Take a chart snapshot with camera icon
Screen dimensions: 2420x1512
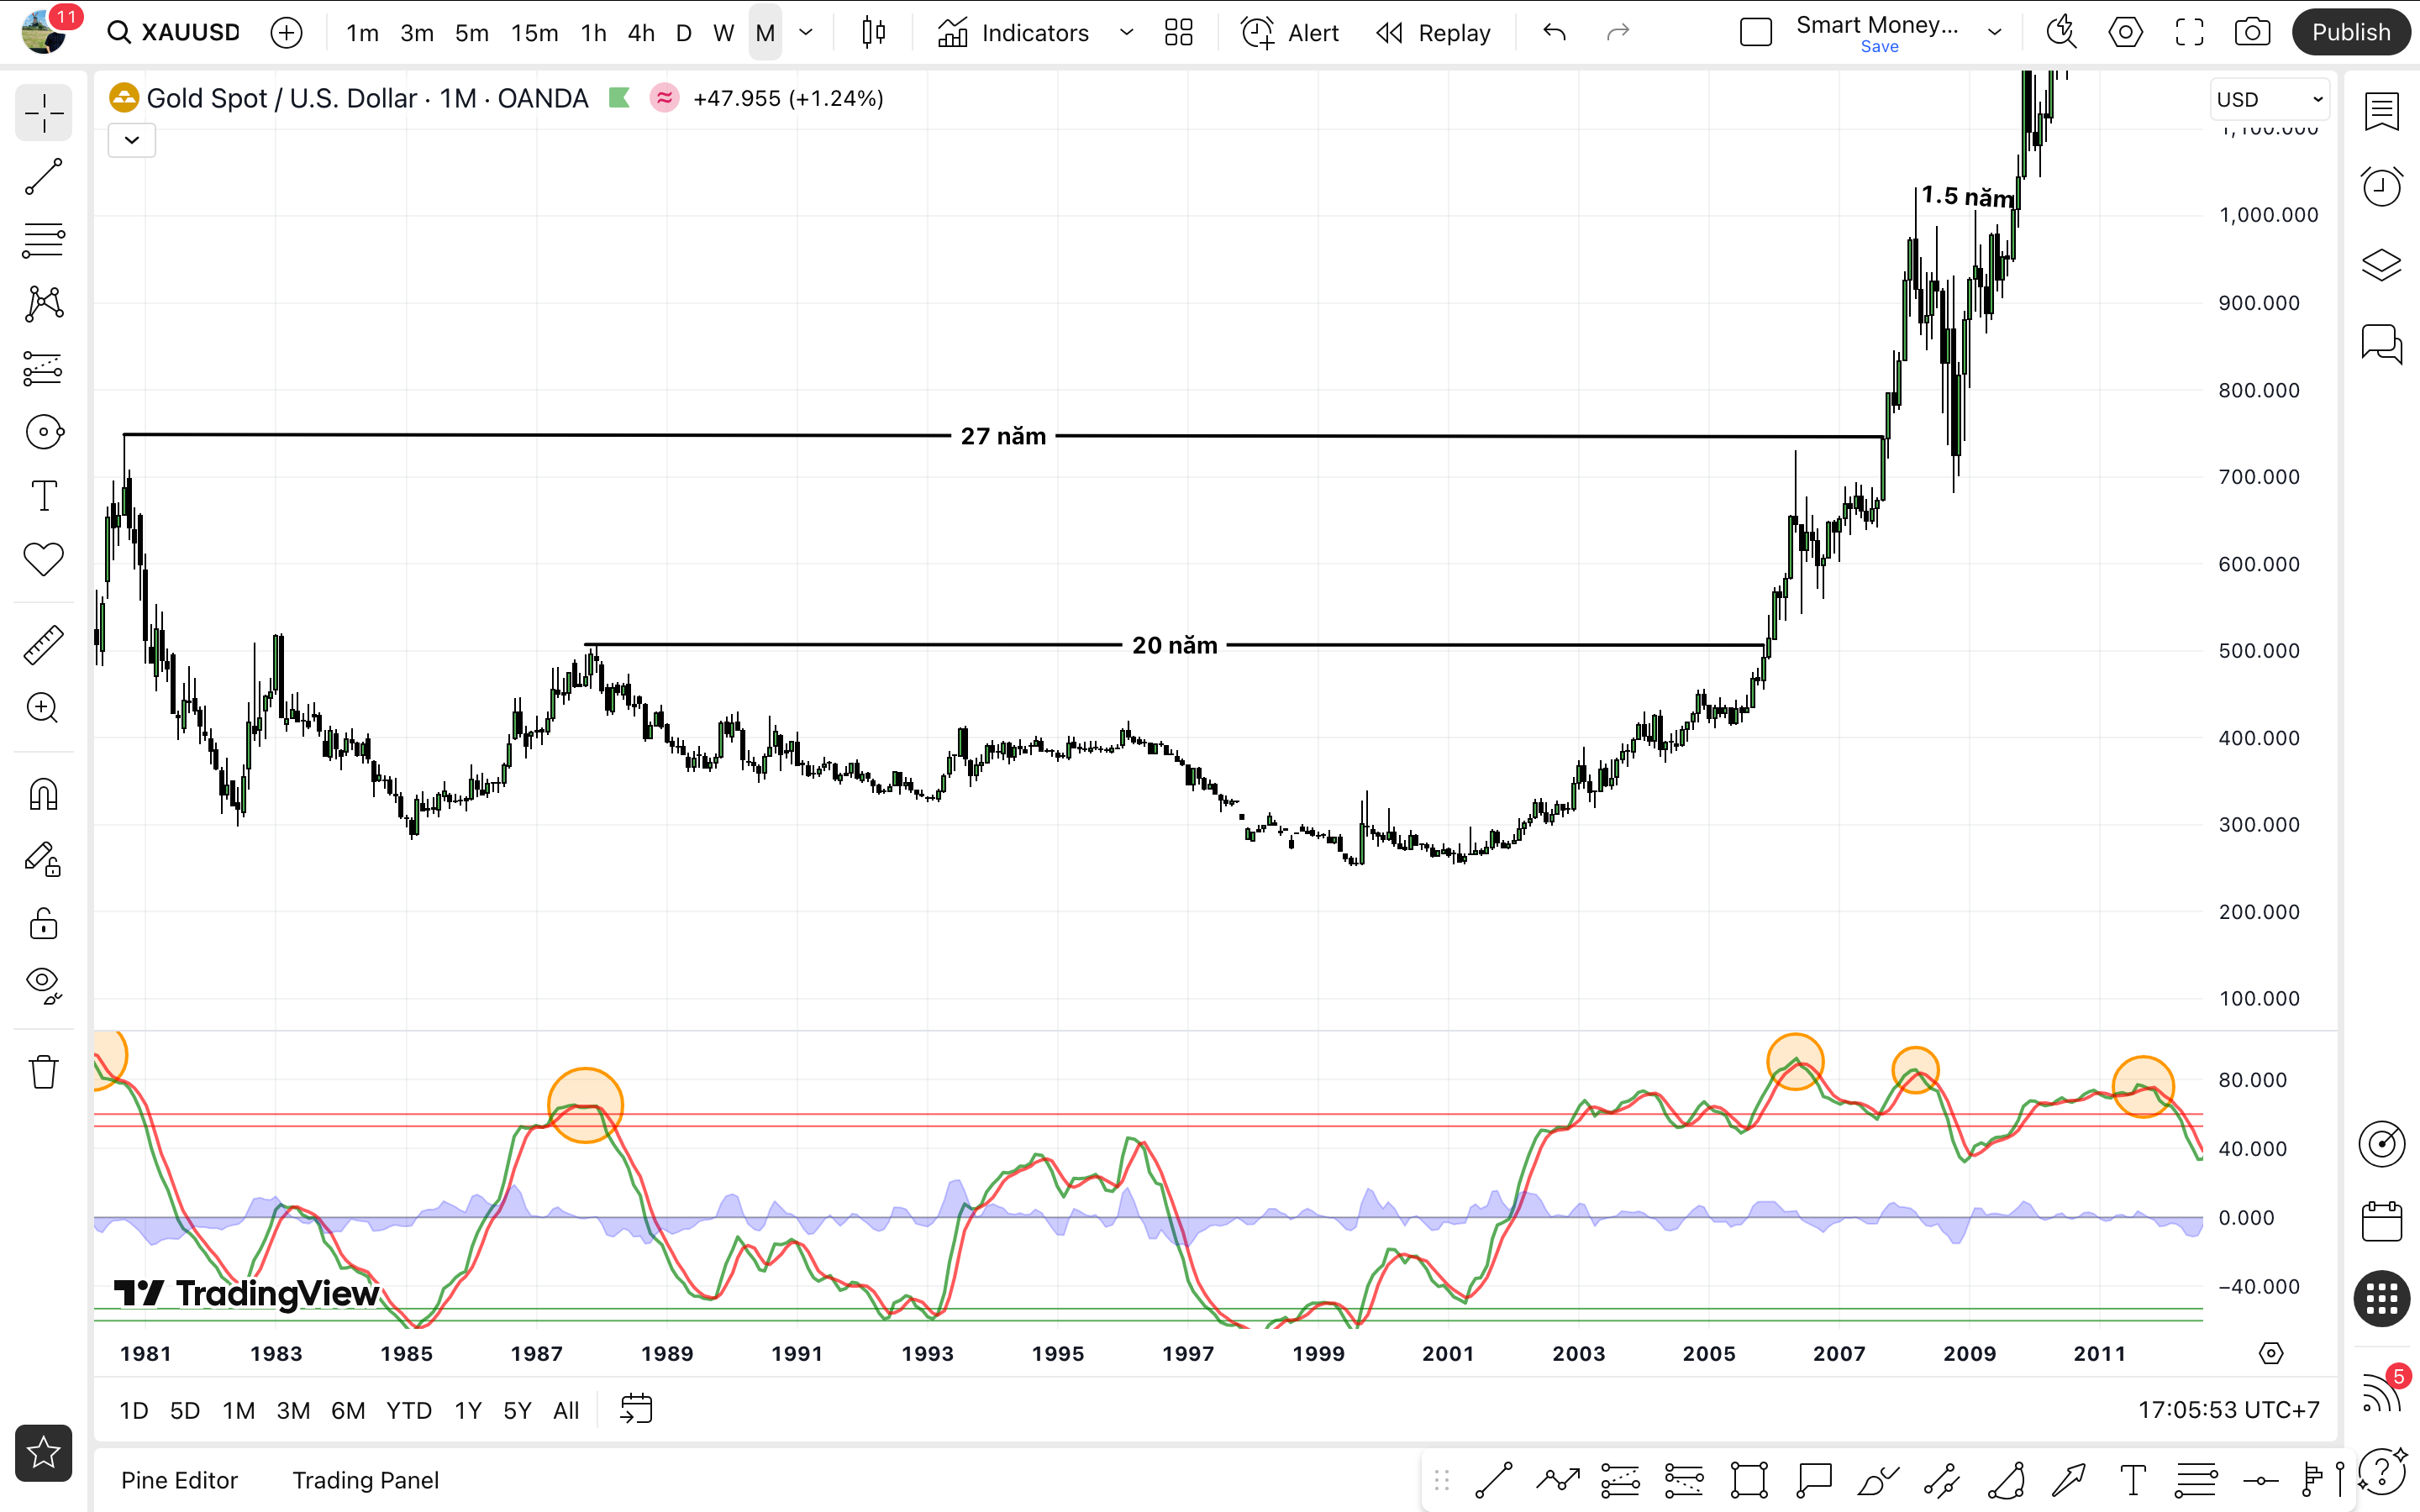2252,33
